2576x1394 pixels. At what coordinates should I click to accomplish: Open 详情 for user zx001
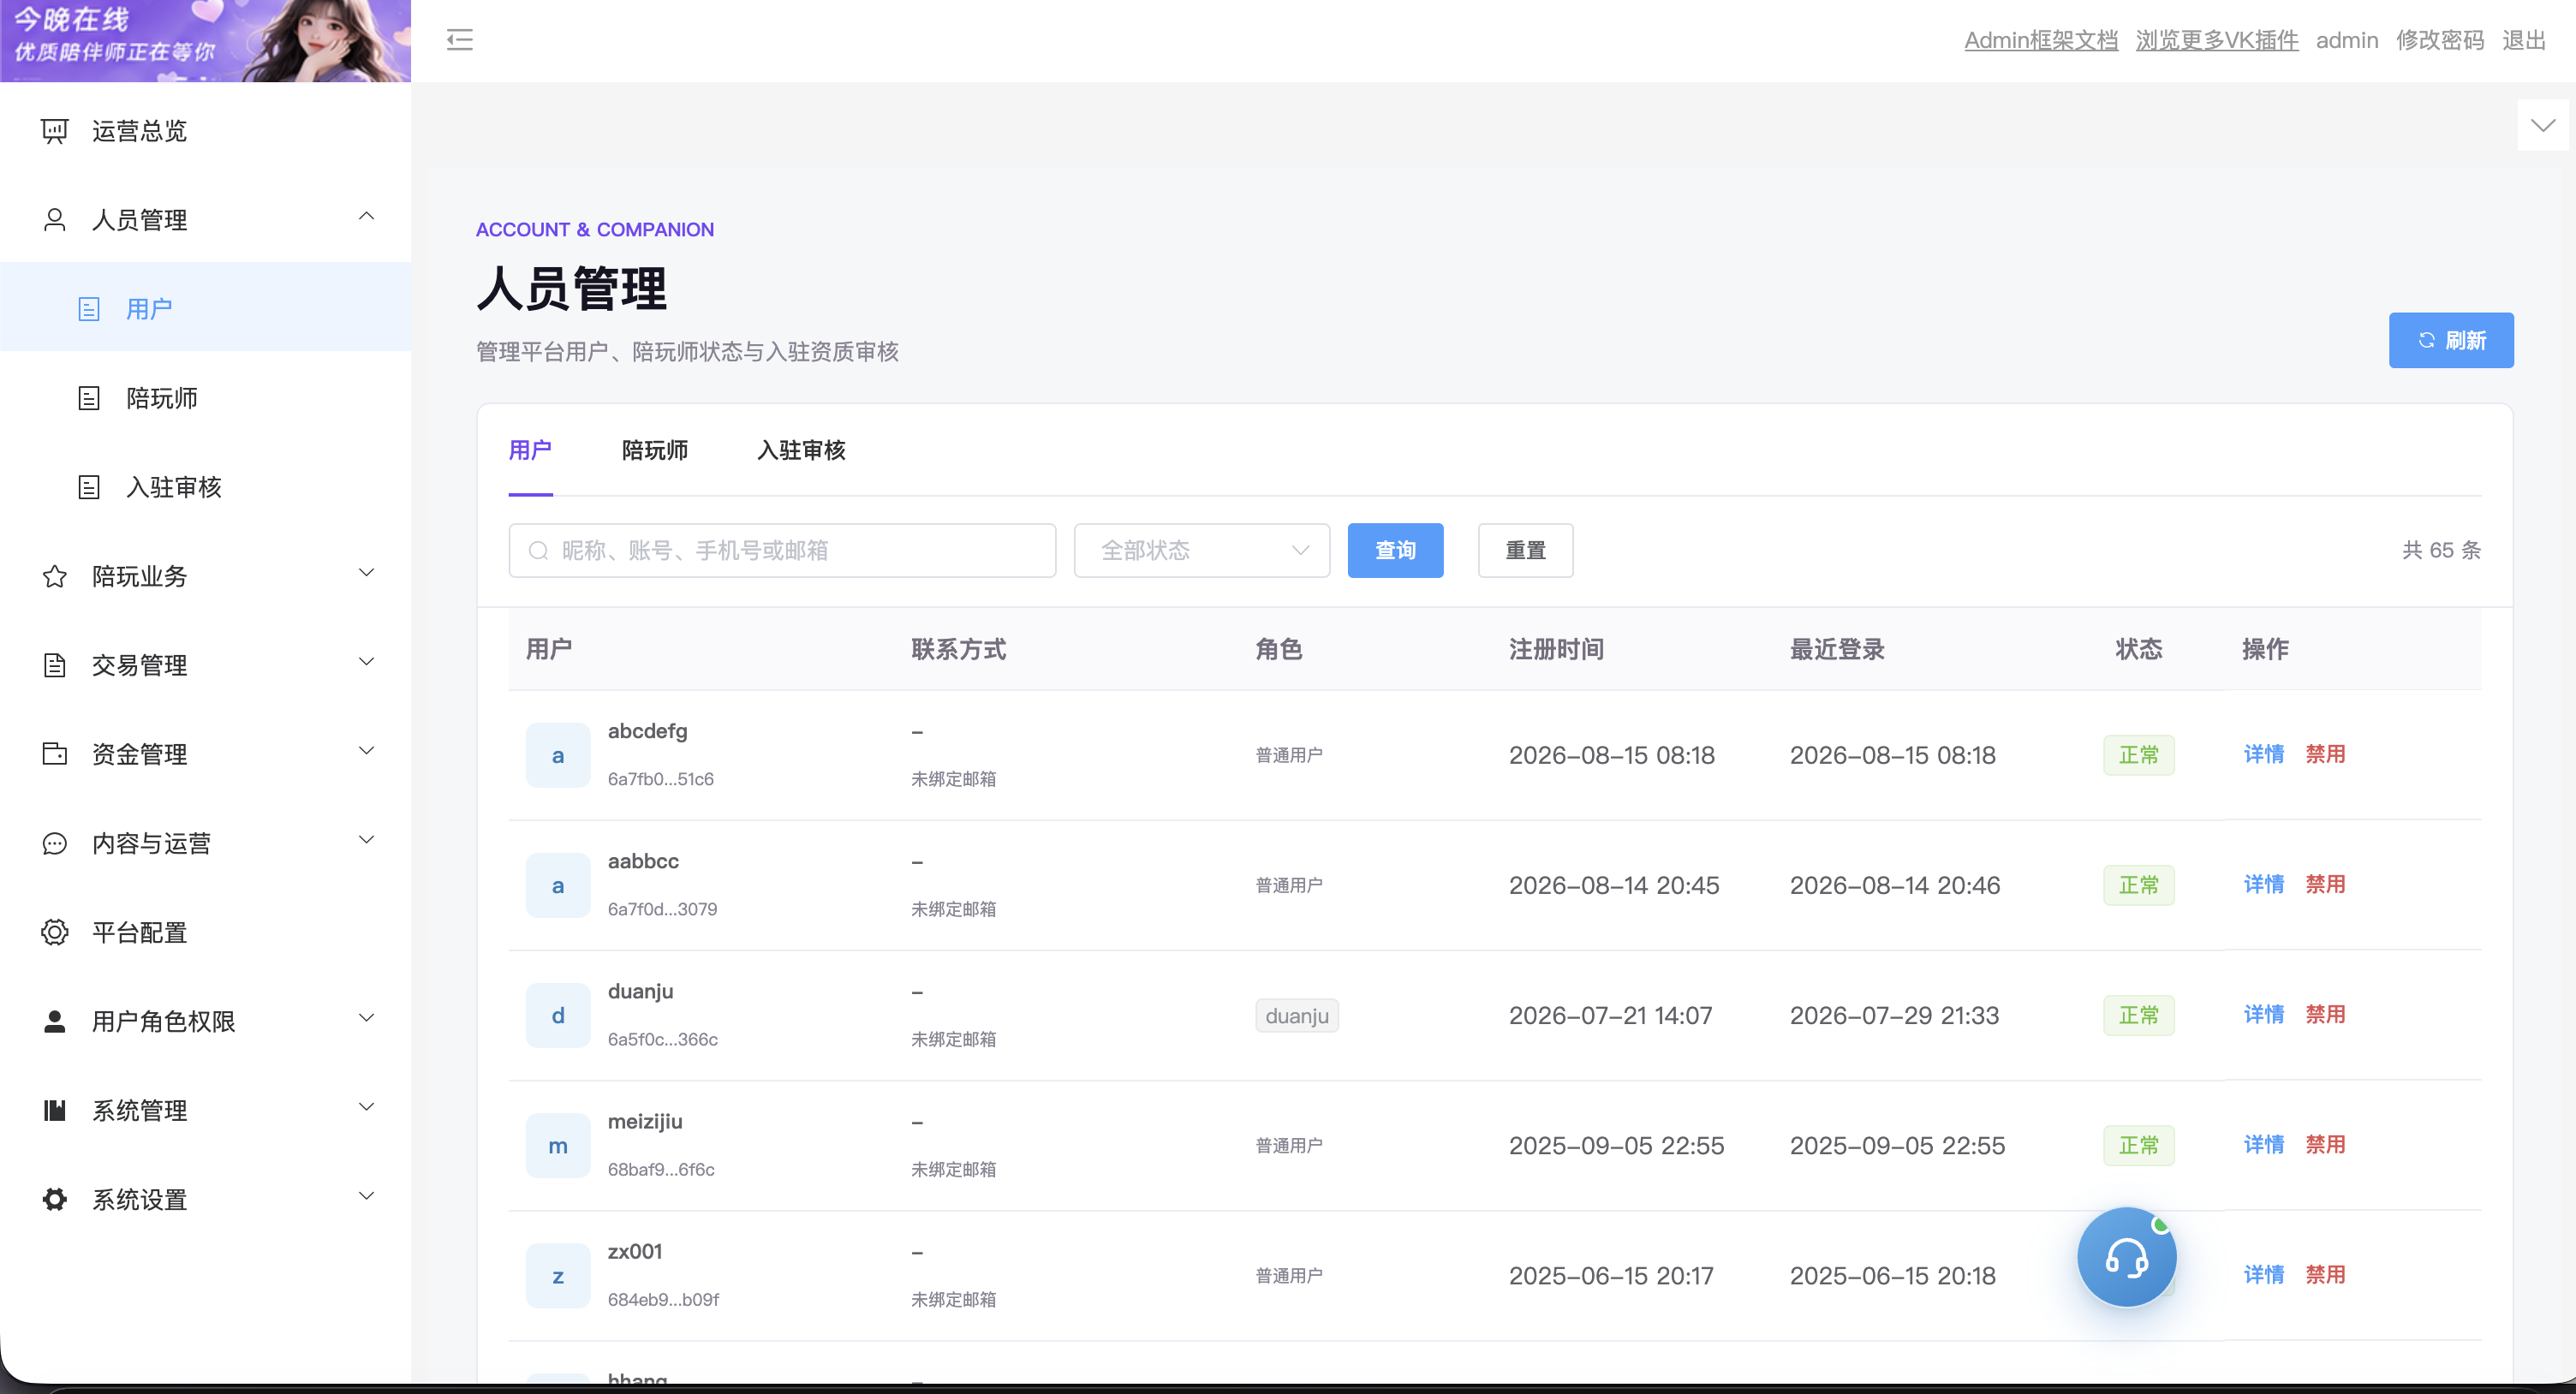(x=2264, y=1274)
